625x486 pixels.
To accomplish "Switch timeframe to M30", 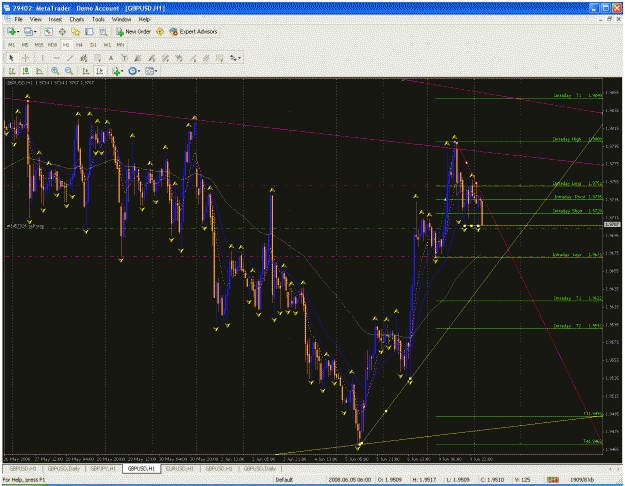I will pyautogui.click(x=52, y=45).
